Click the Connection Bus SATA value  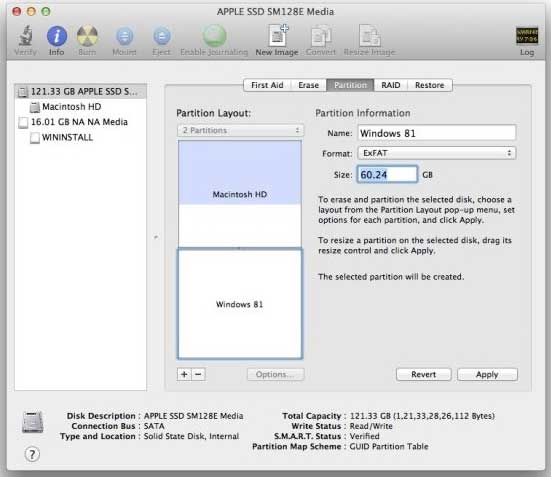click(154, 426)
